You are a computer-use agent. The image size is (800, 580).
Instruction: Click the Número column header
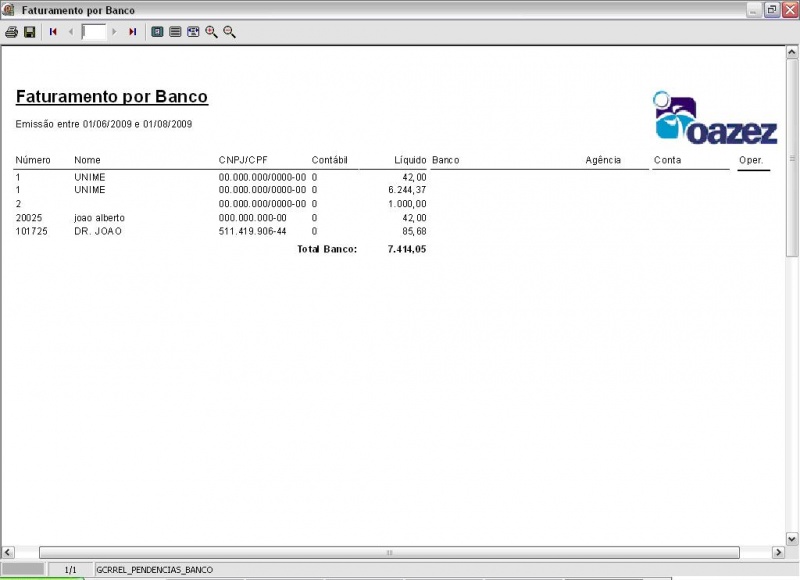coord(33,160)
